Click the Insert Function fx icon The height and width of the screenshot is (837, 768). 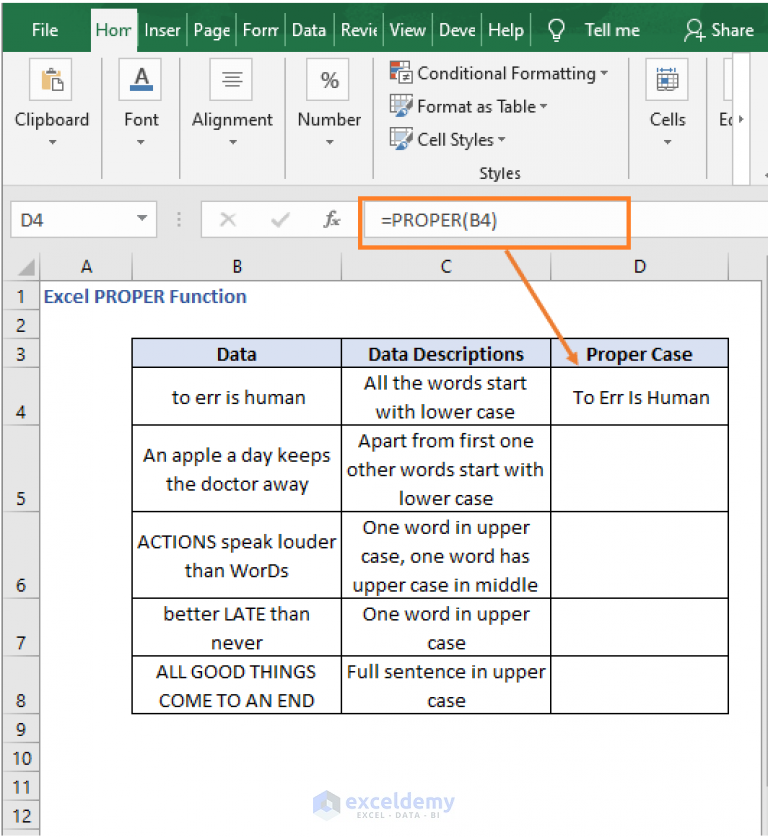331,219
